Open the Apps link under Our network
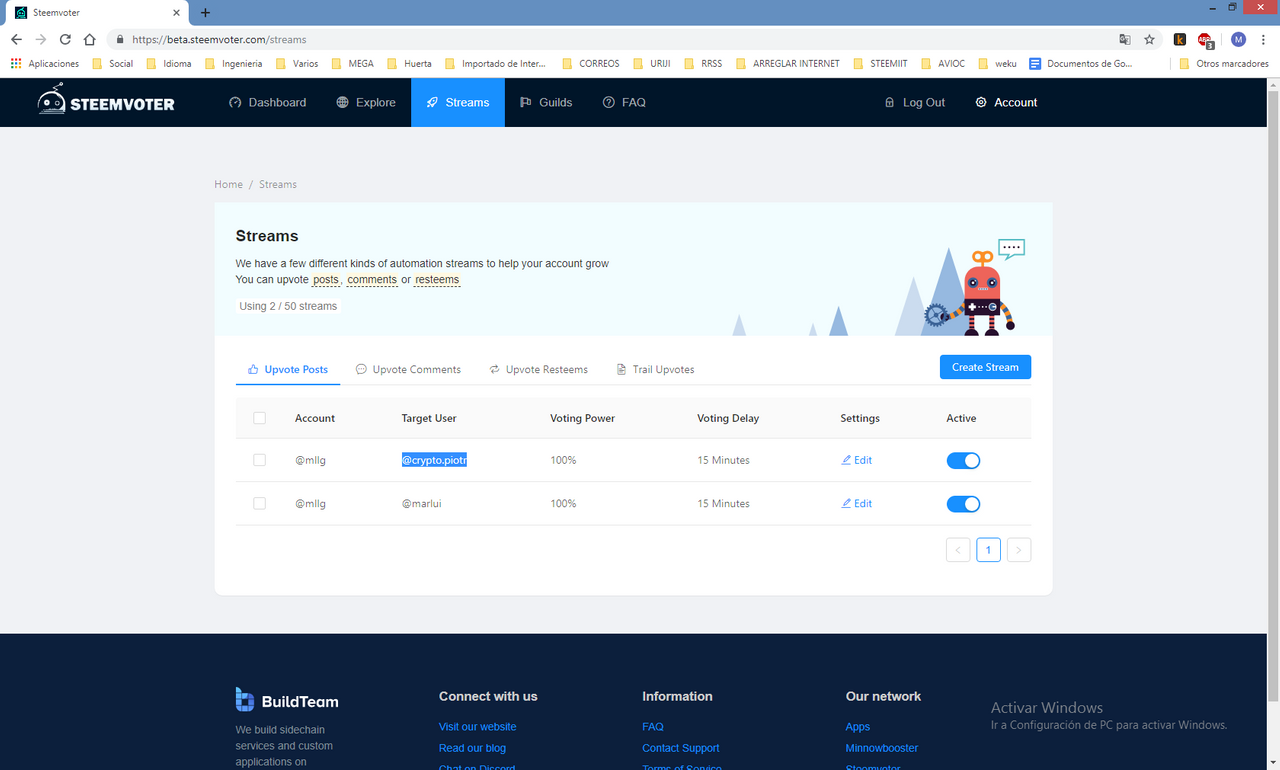Image resolution: width=1280 pixels, height=770 pixels. [x=858, y=727]
